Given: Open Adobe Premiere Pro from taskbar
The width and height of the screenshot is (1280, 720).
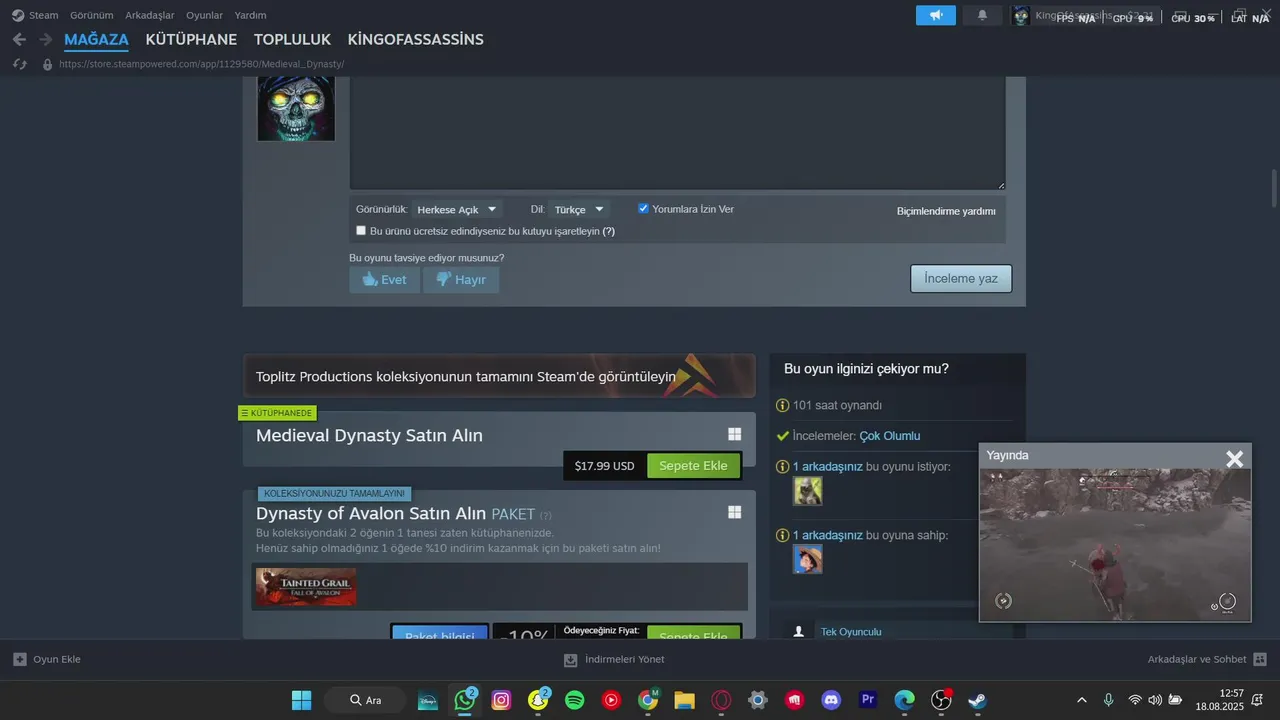Looking at the screenshot, I should tap(868, 700).
